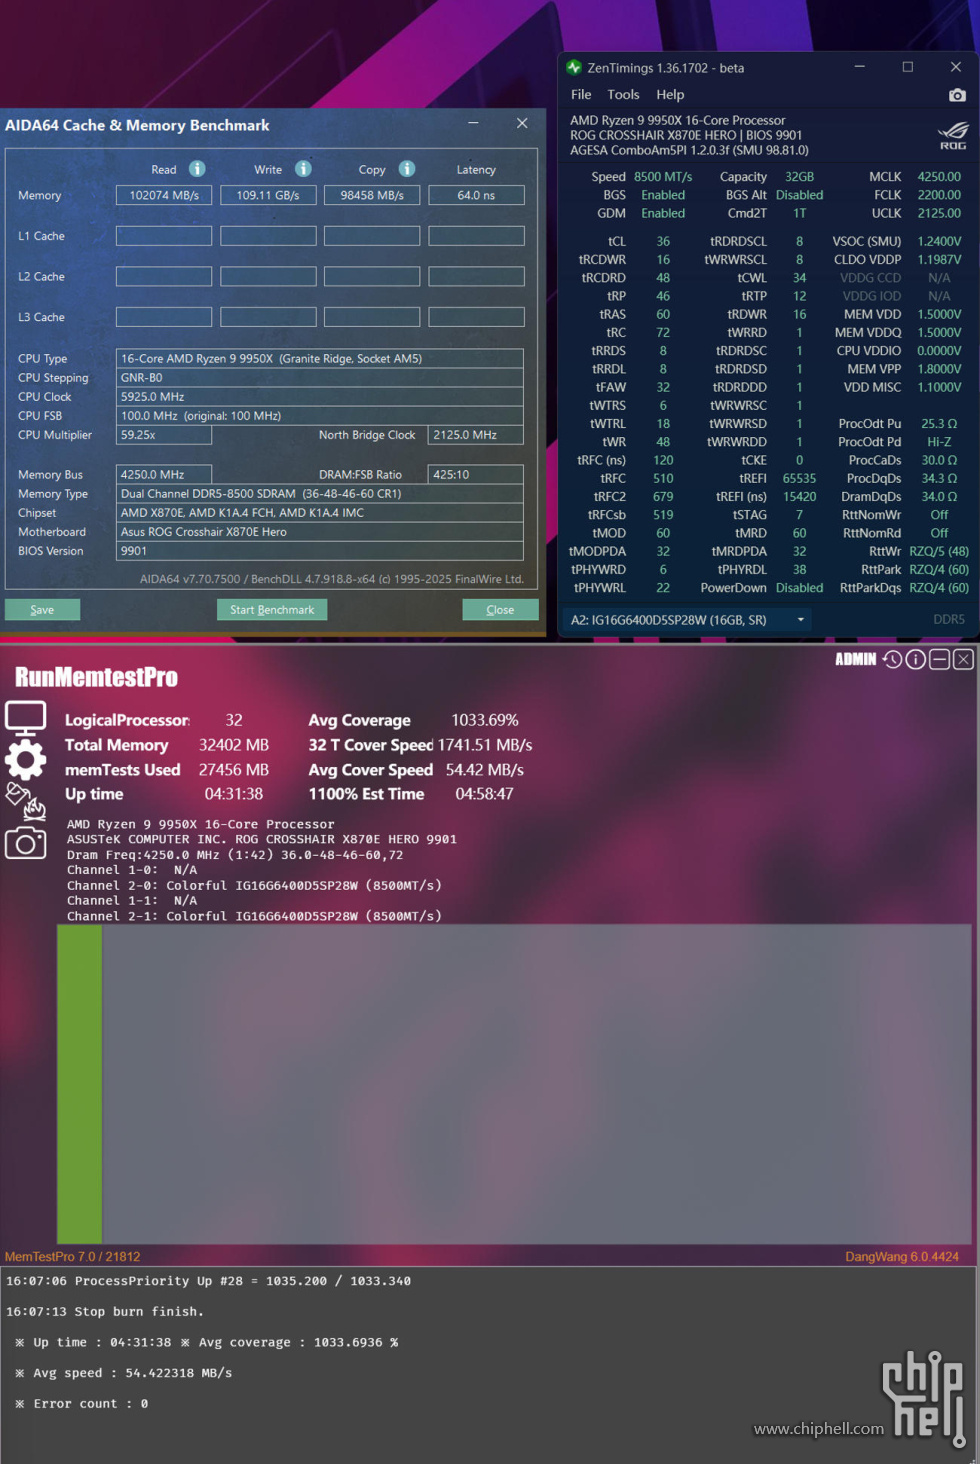Open the Help menu in ZenTimings
Viewport: 980px width, 1464px height.
[670, 95]
